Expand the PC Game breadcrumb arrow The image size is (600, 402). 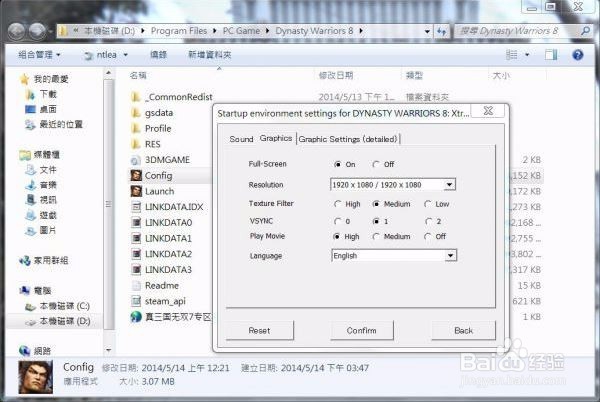267,31
